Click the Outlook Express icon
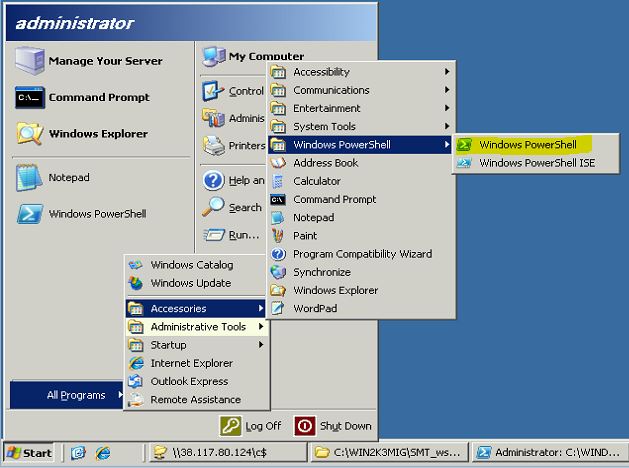This screenshot has width=629, height=468. pos(135,381)
